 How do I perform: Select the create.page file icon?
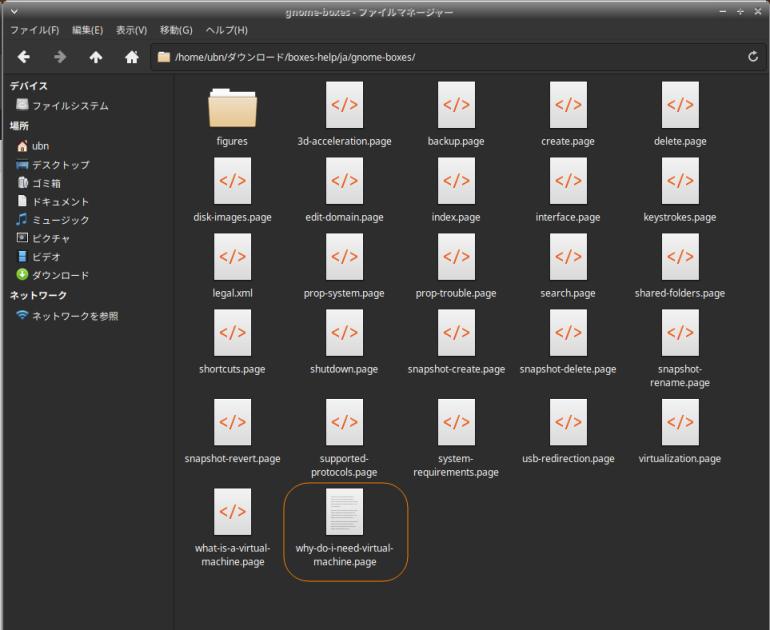point(568,105)
